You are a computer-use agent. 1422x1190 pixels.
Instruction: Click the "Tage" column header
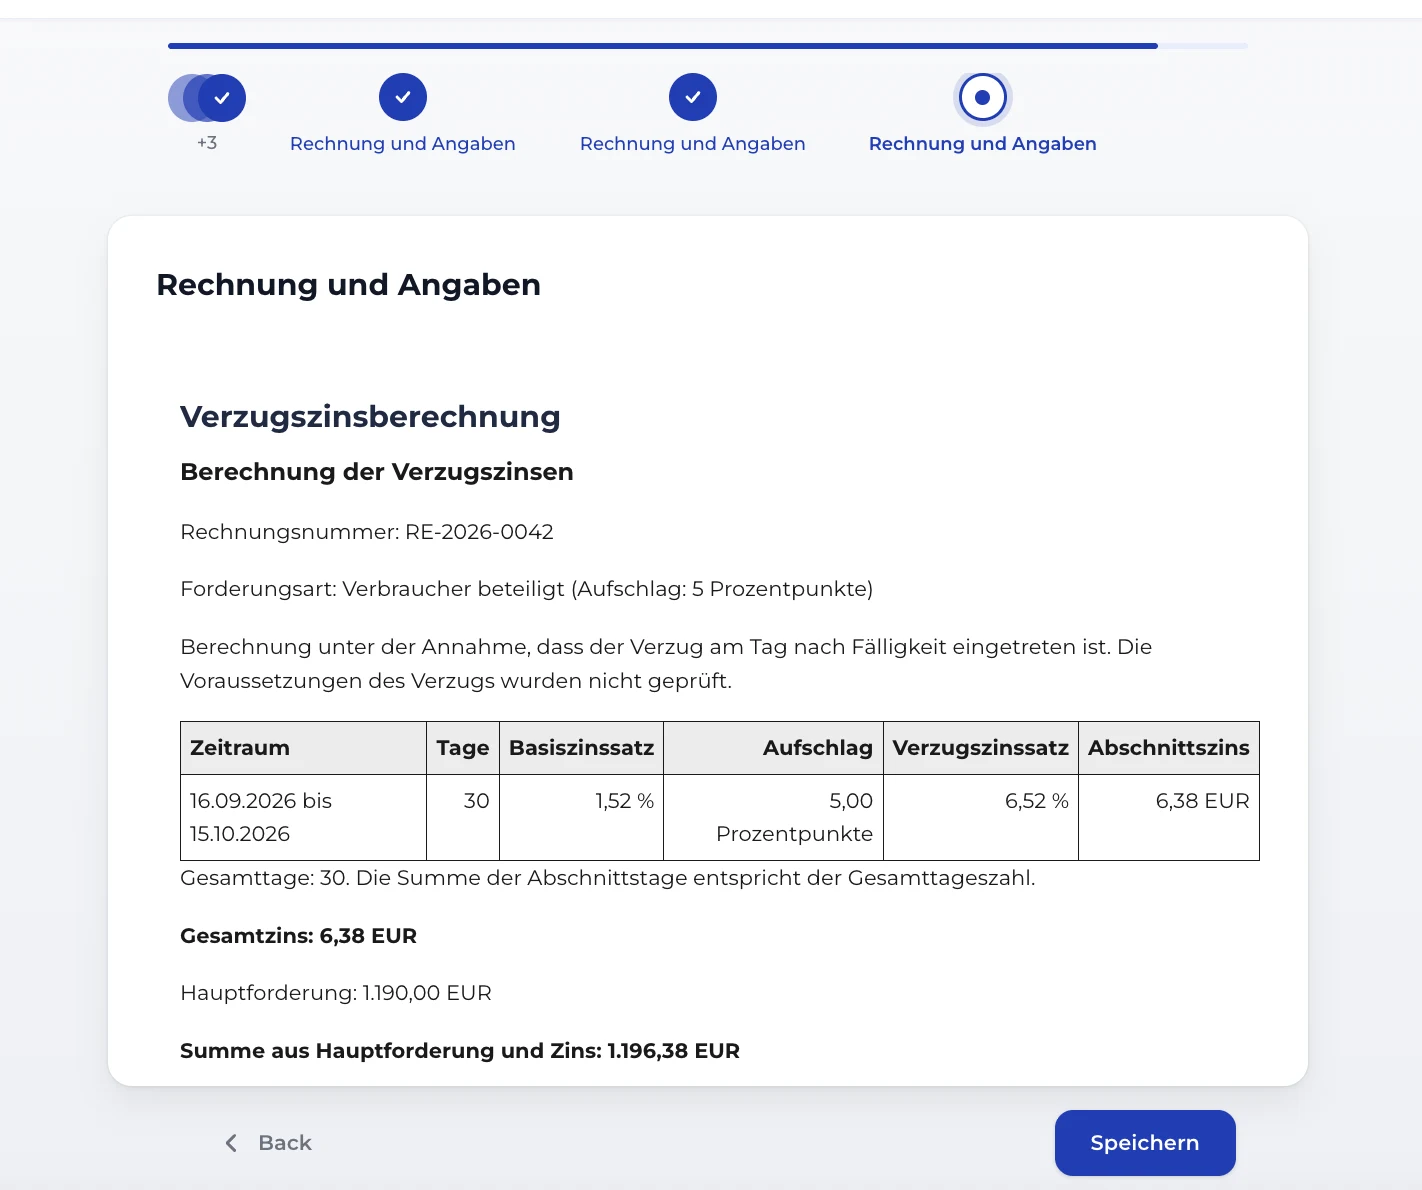tap(463, 748)
